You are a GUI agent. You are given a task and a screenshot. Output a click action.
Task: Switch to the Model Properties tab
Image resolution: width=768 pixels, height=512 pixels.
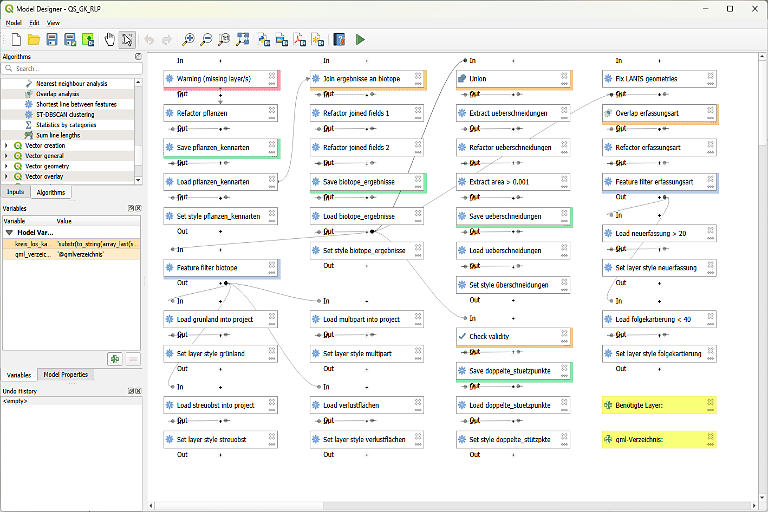(x=65, y=375)
